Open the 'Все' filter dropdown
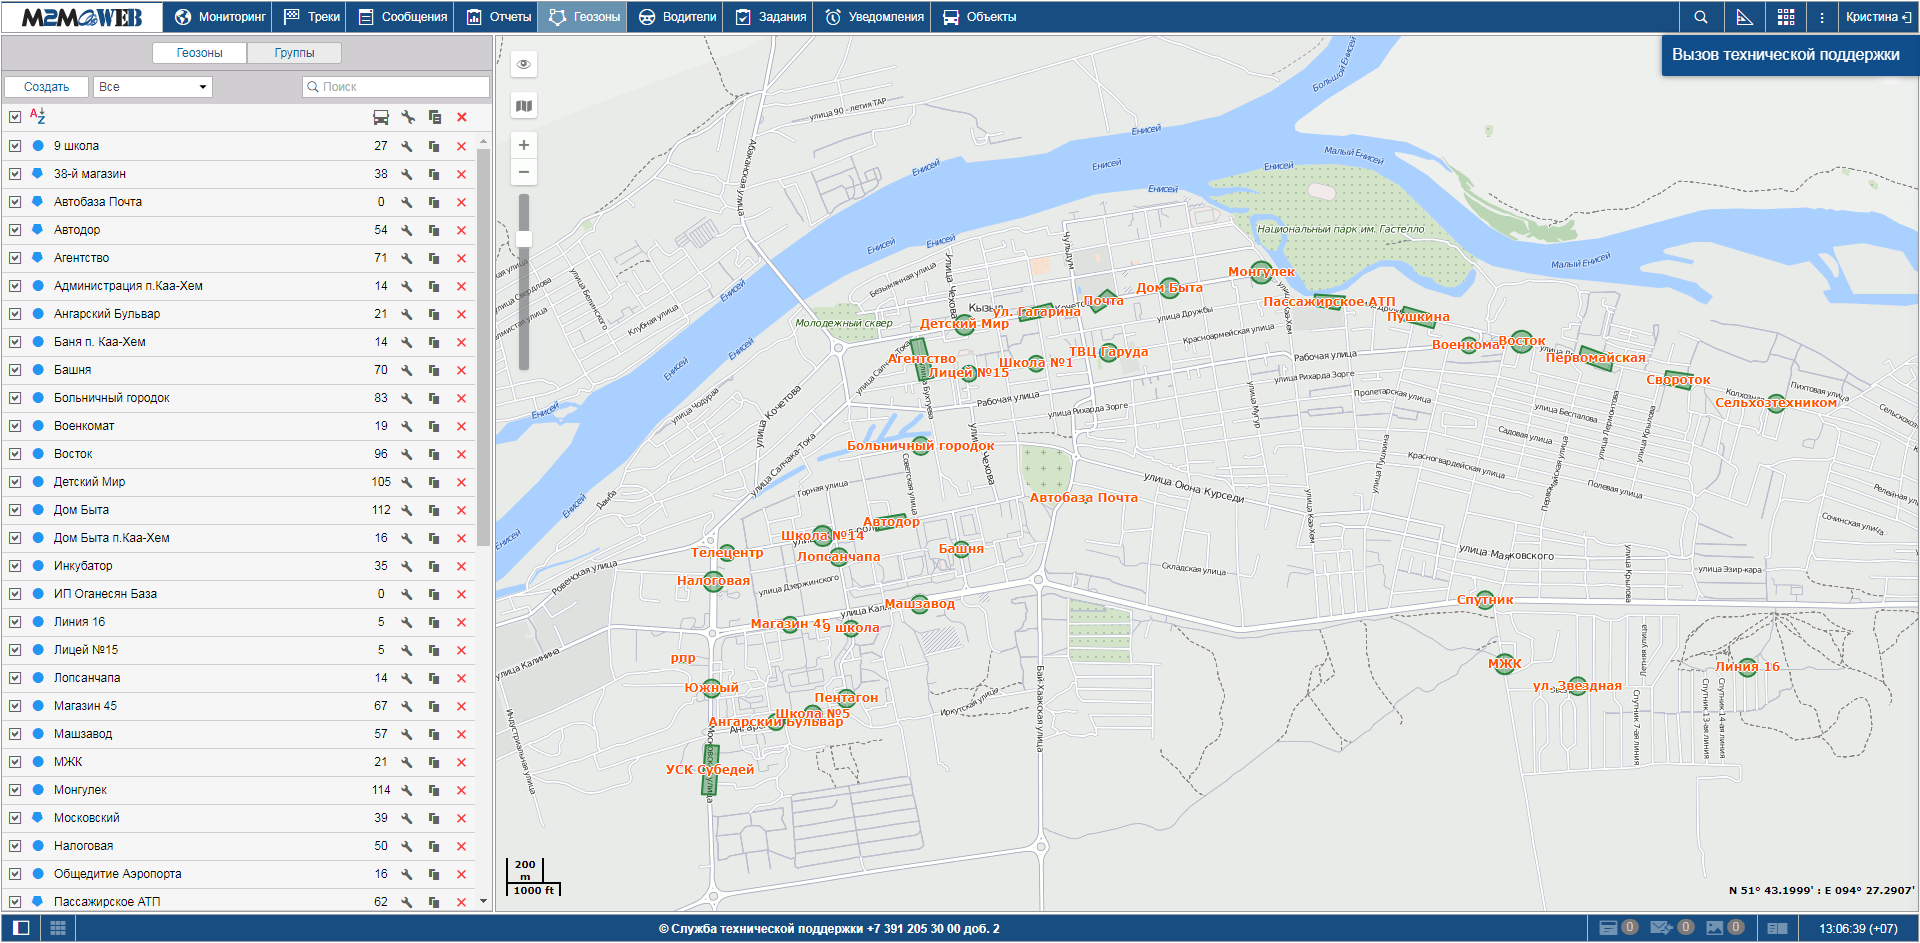1920x943 pixels. (x=153, y=87)
